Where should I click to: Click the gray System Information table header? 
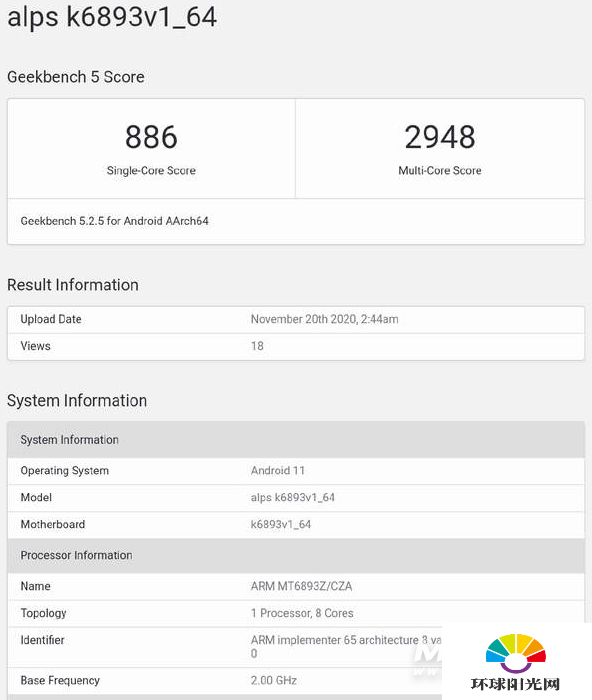click(296, 440)
